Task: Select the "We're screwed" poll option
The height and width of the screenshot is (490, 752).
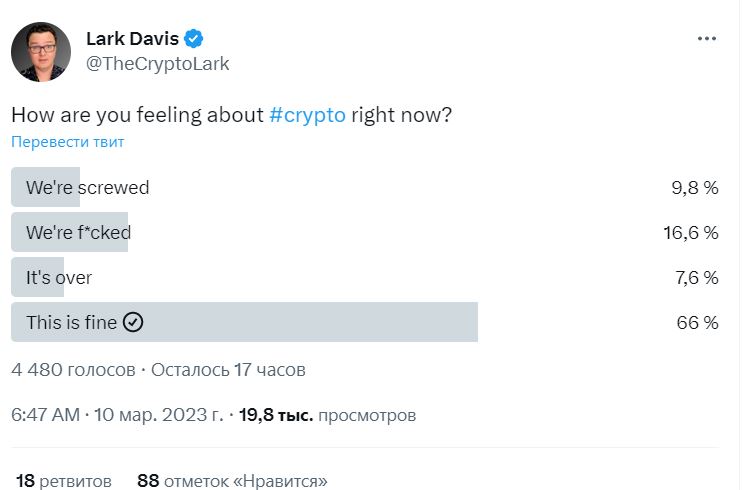Action: (x=88, y=187)
